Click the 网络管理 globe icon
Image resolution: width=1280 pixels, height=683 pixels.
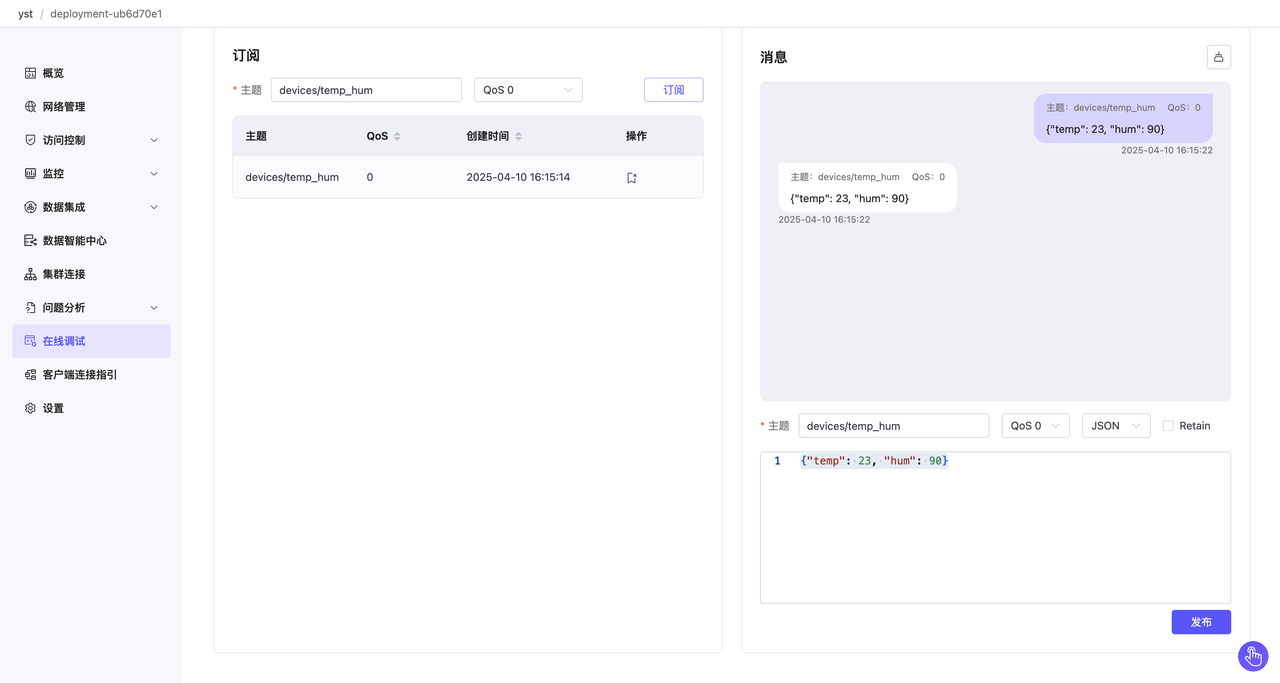(30, 107)
